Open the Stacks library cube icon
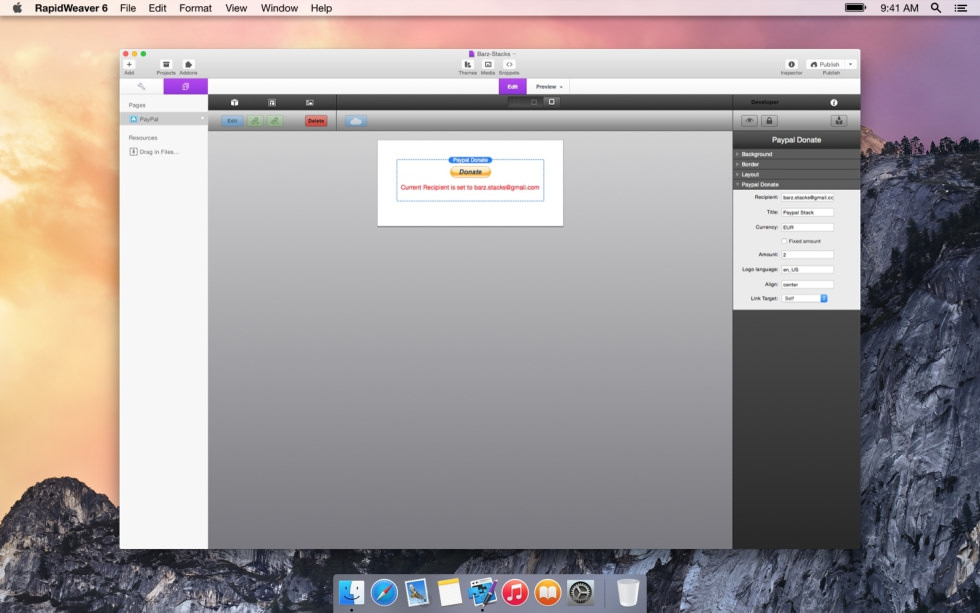Viewport: 980px width, 613px height. click(234, 102)
